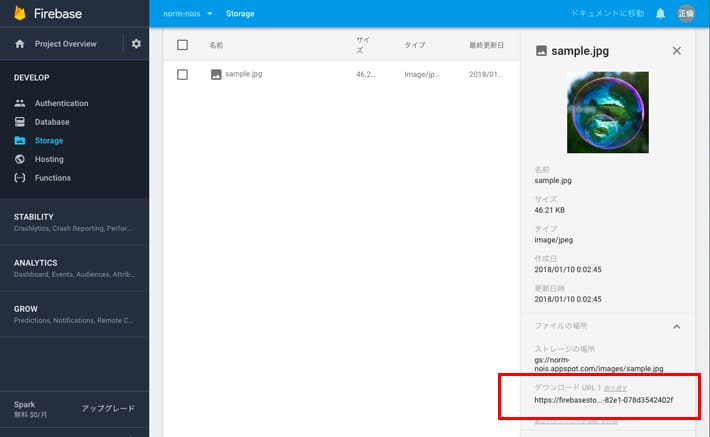
Task: Click the Functions brackets icon
Action: (x=21, y=178)
